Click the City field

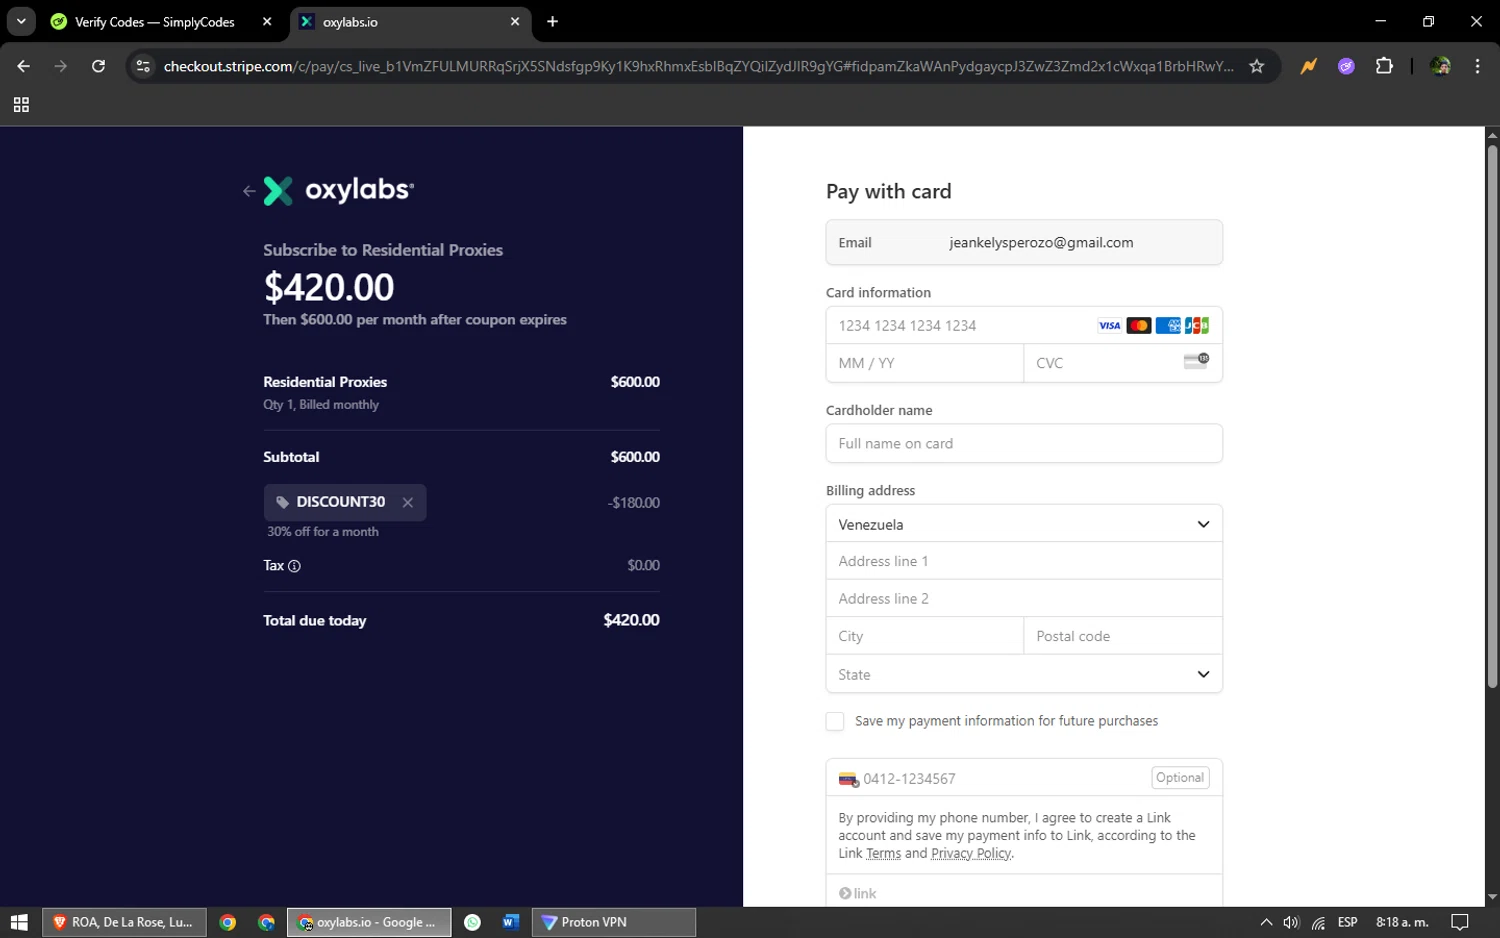coord(924,636)
